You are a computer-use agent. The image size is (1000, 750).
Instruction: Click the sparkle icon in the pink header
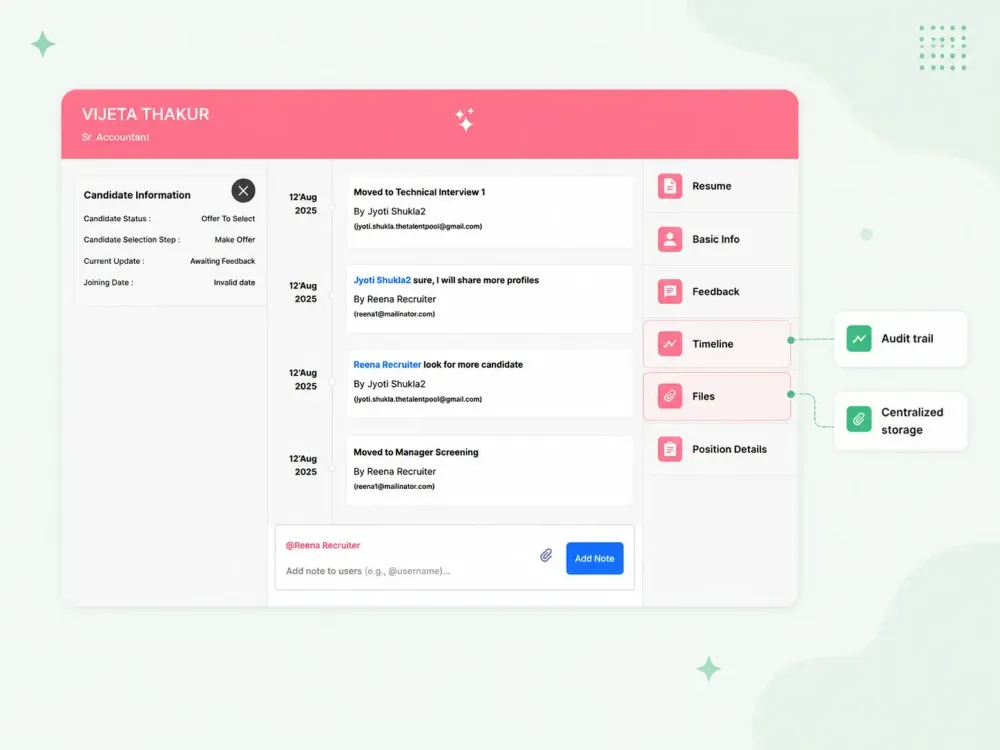(x=465, y=119)
